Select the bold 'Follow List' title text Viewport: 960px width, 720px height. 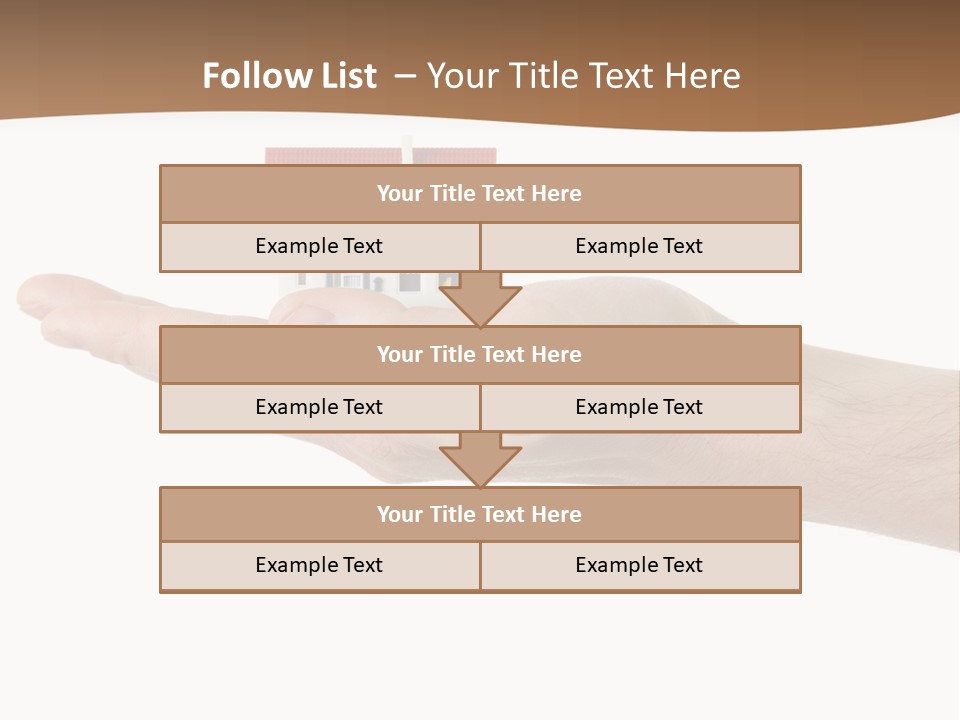(289, 76)
